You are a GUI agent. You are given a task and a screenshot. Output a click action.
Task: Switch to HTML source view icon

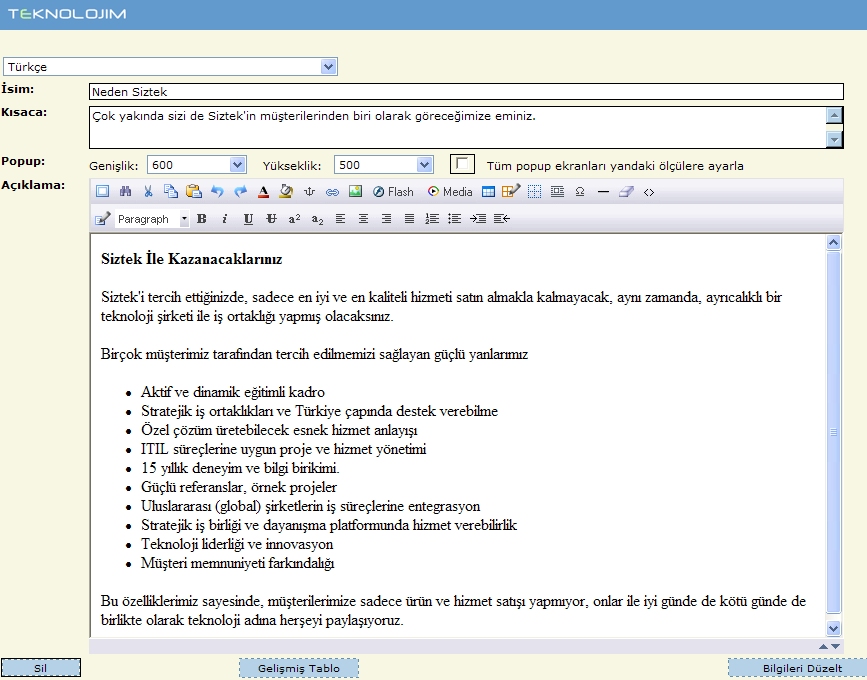point(649,192)
